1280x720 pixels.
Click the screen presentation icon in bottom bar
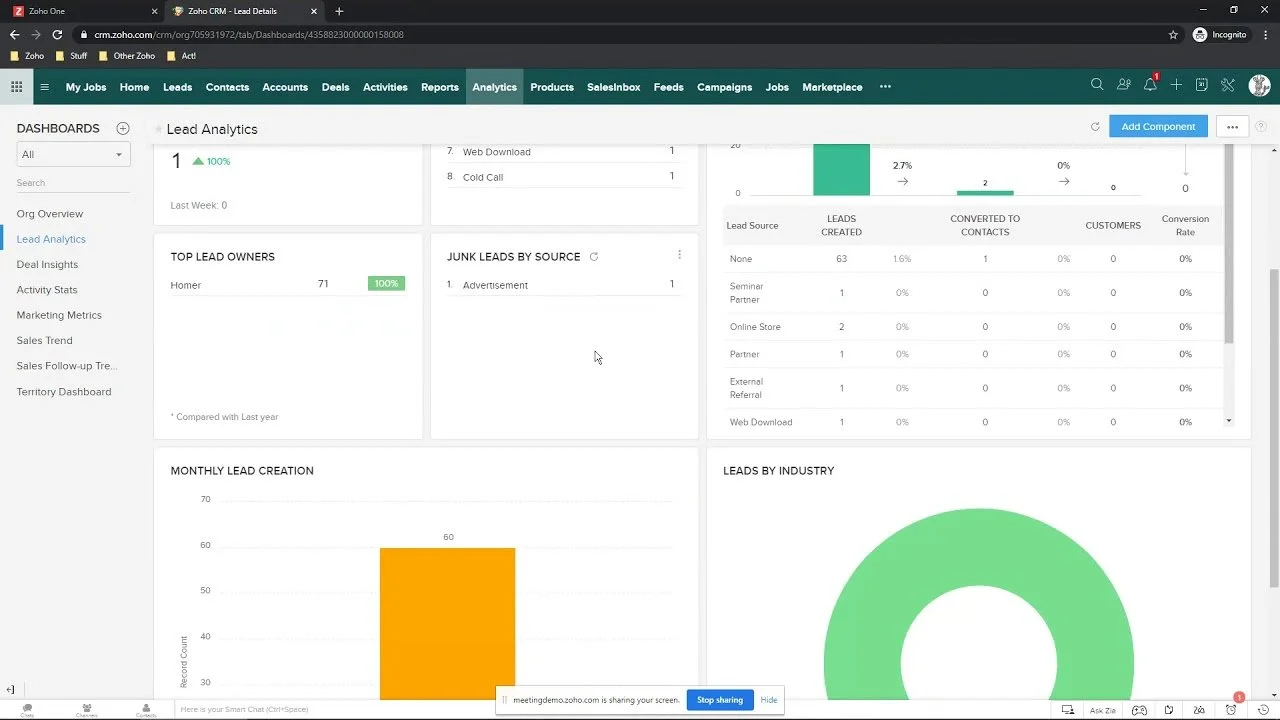click(x=1069, y=710)
